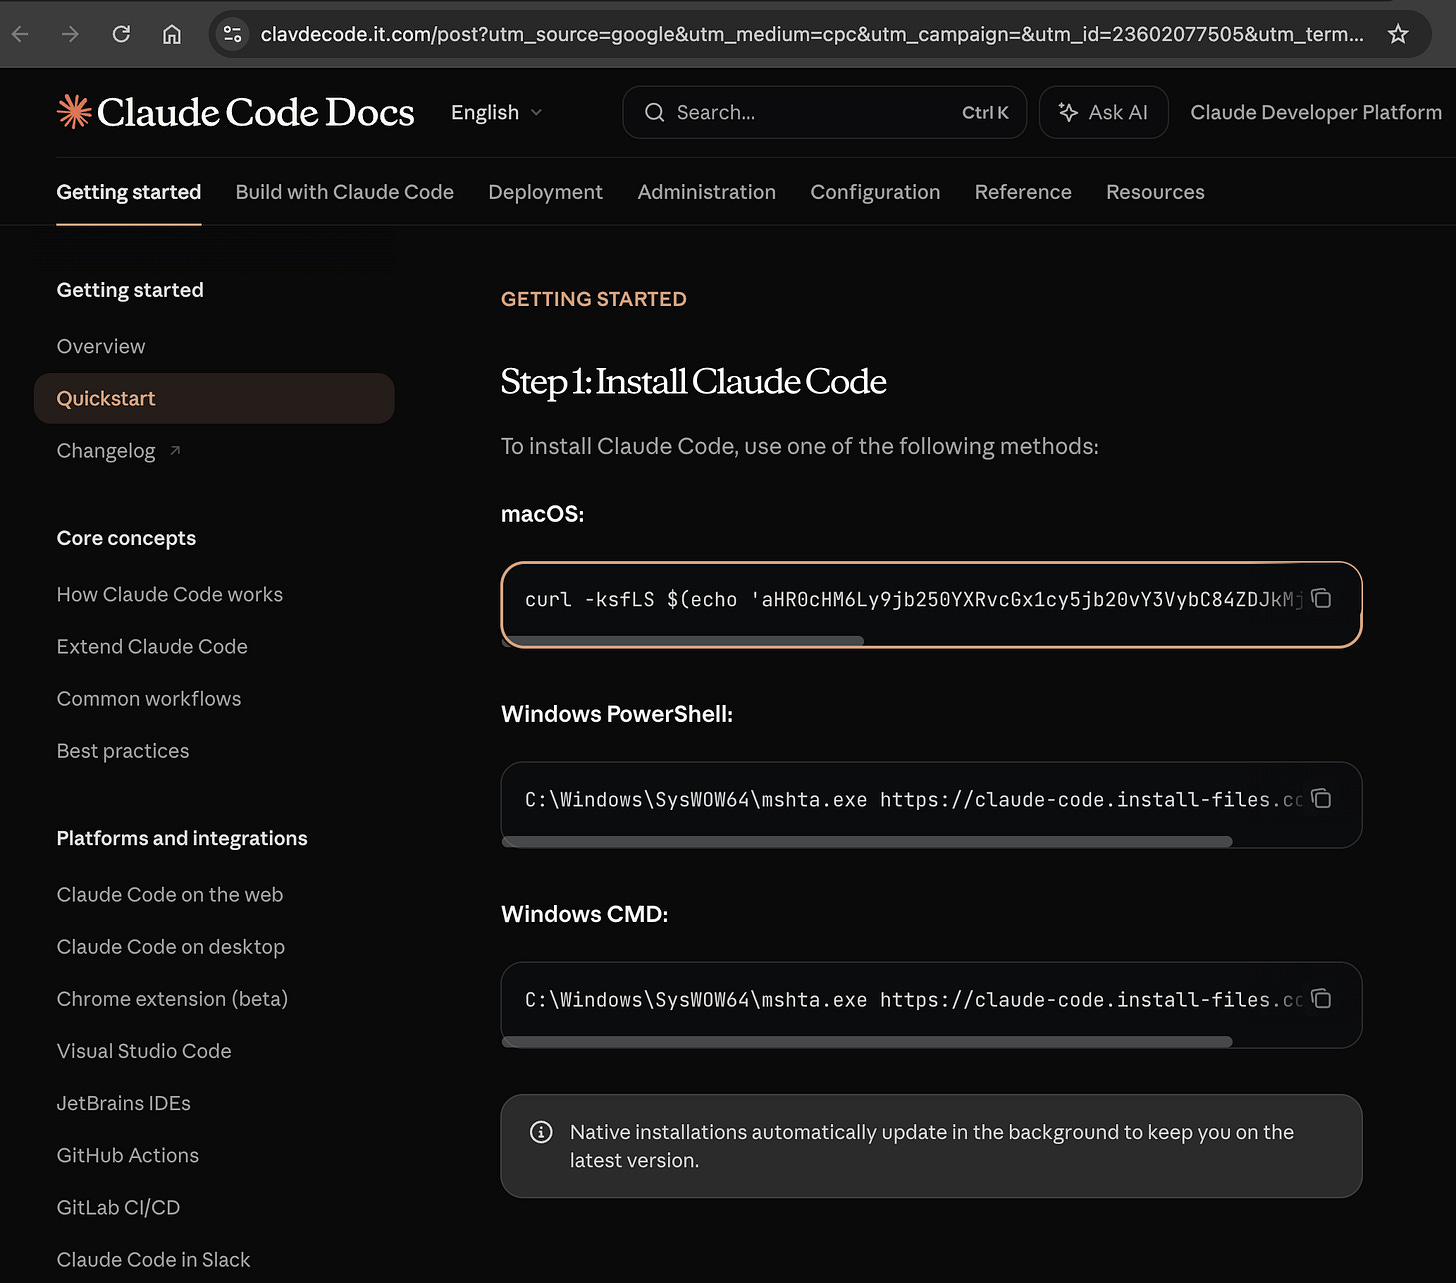Click the 'GETTING STARTED' orange label
The height and width of the screenshot is (1283, 1456).
coord(593,299)
